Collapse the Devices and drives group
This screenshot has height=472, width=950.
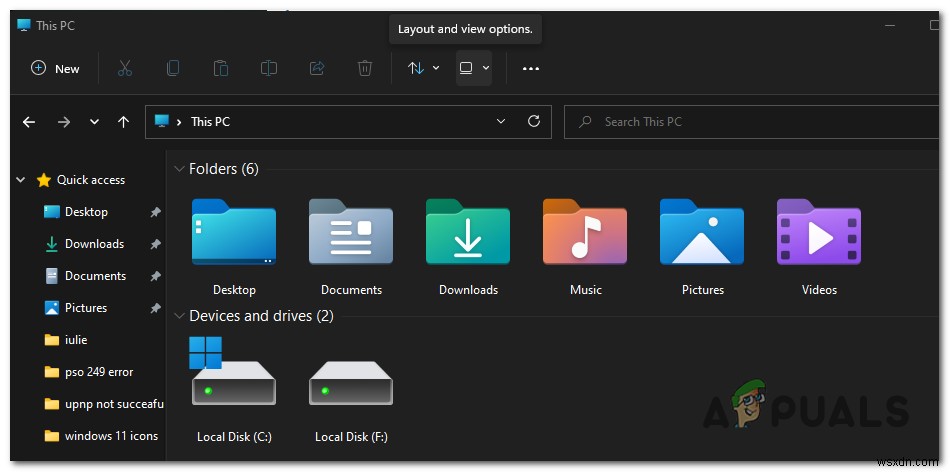(179, 316)
